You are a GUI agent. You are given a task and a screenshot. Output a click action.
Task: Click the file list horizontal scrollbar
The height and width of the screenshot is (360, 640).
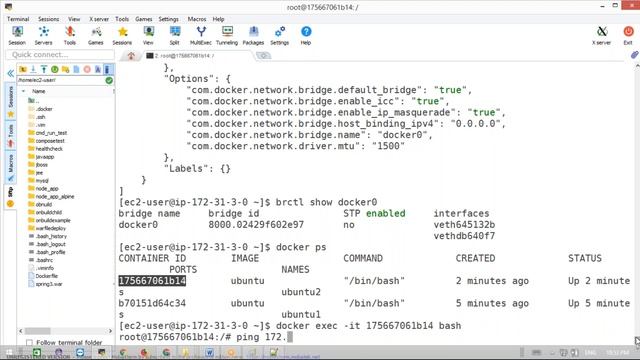pyautogui.click(x=65, y=331)
